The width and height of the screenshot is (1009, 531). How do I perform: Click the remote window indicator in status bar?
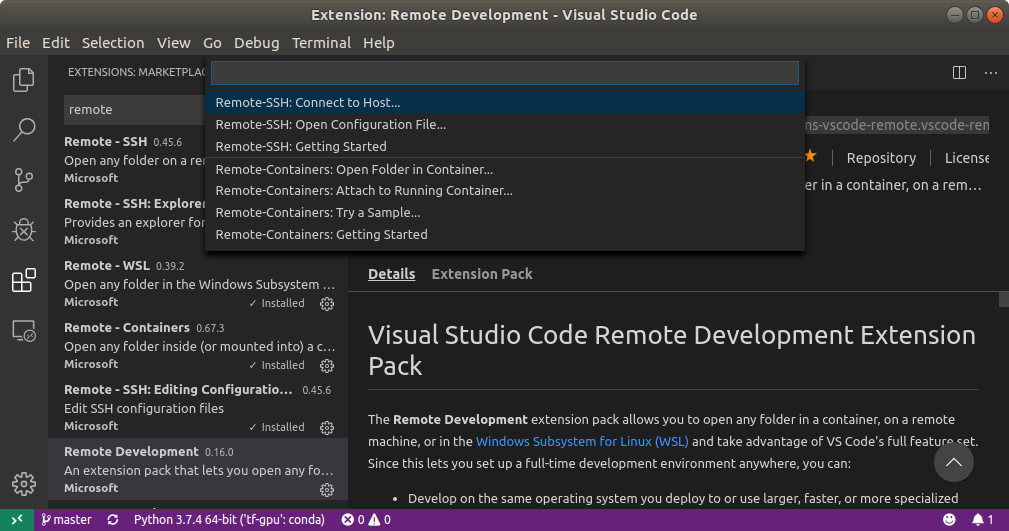(17, 519)
